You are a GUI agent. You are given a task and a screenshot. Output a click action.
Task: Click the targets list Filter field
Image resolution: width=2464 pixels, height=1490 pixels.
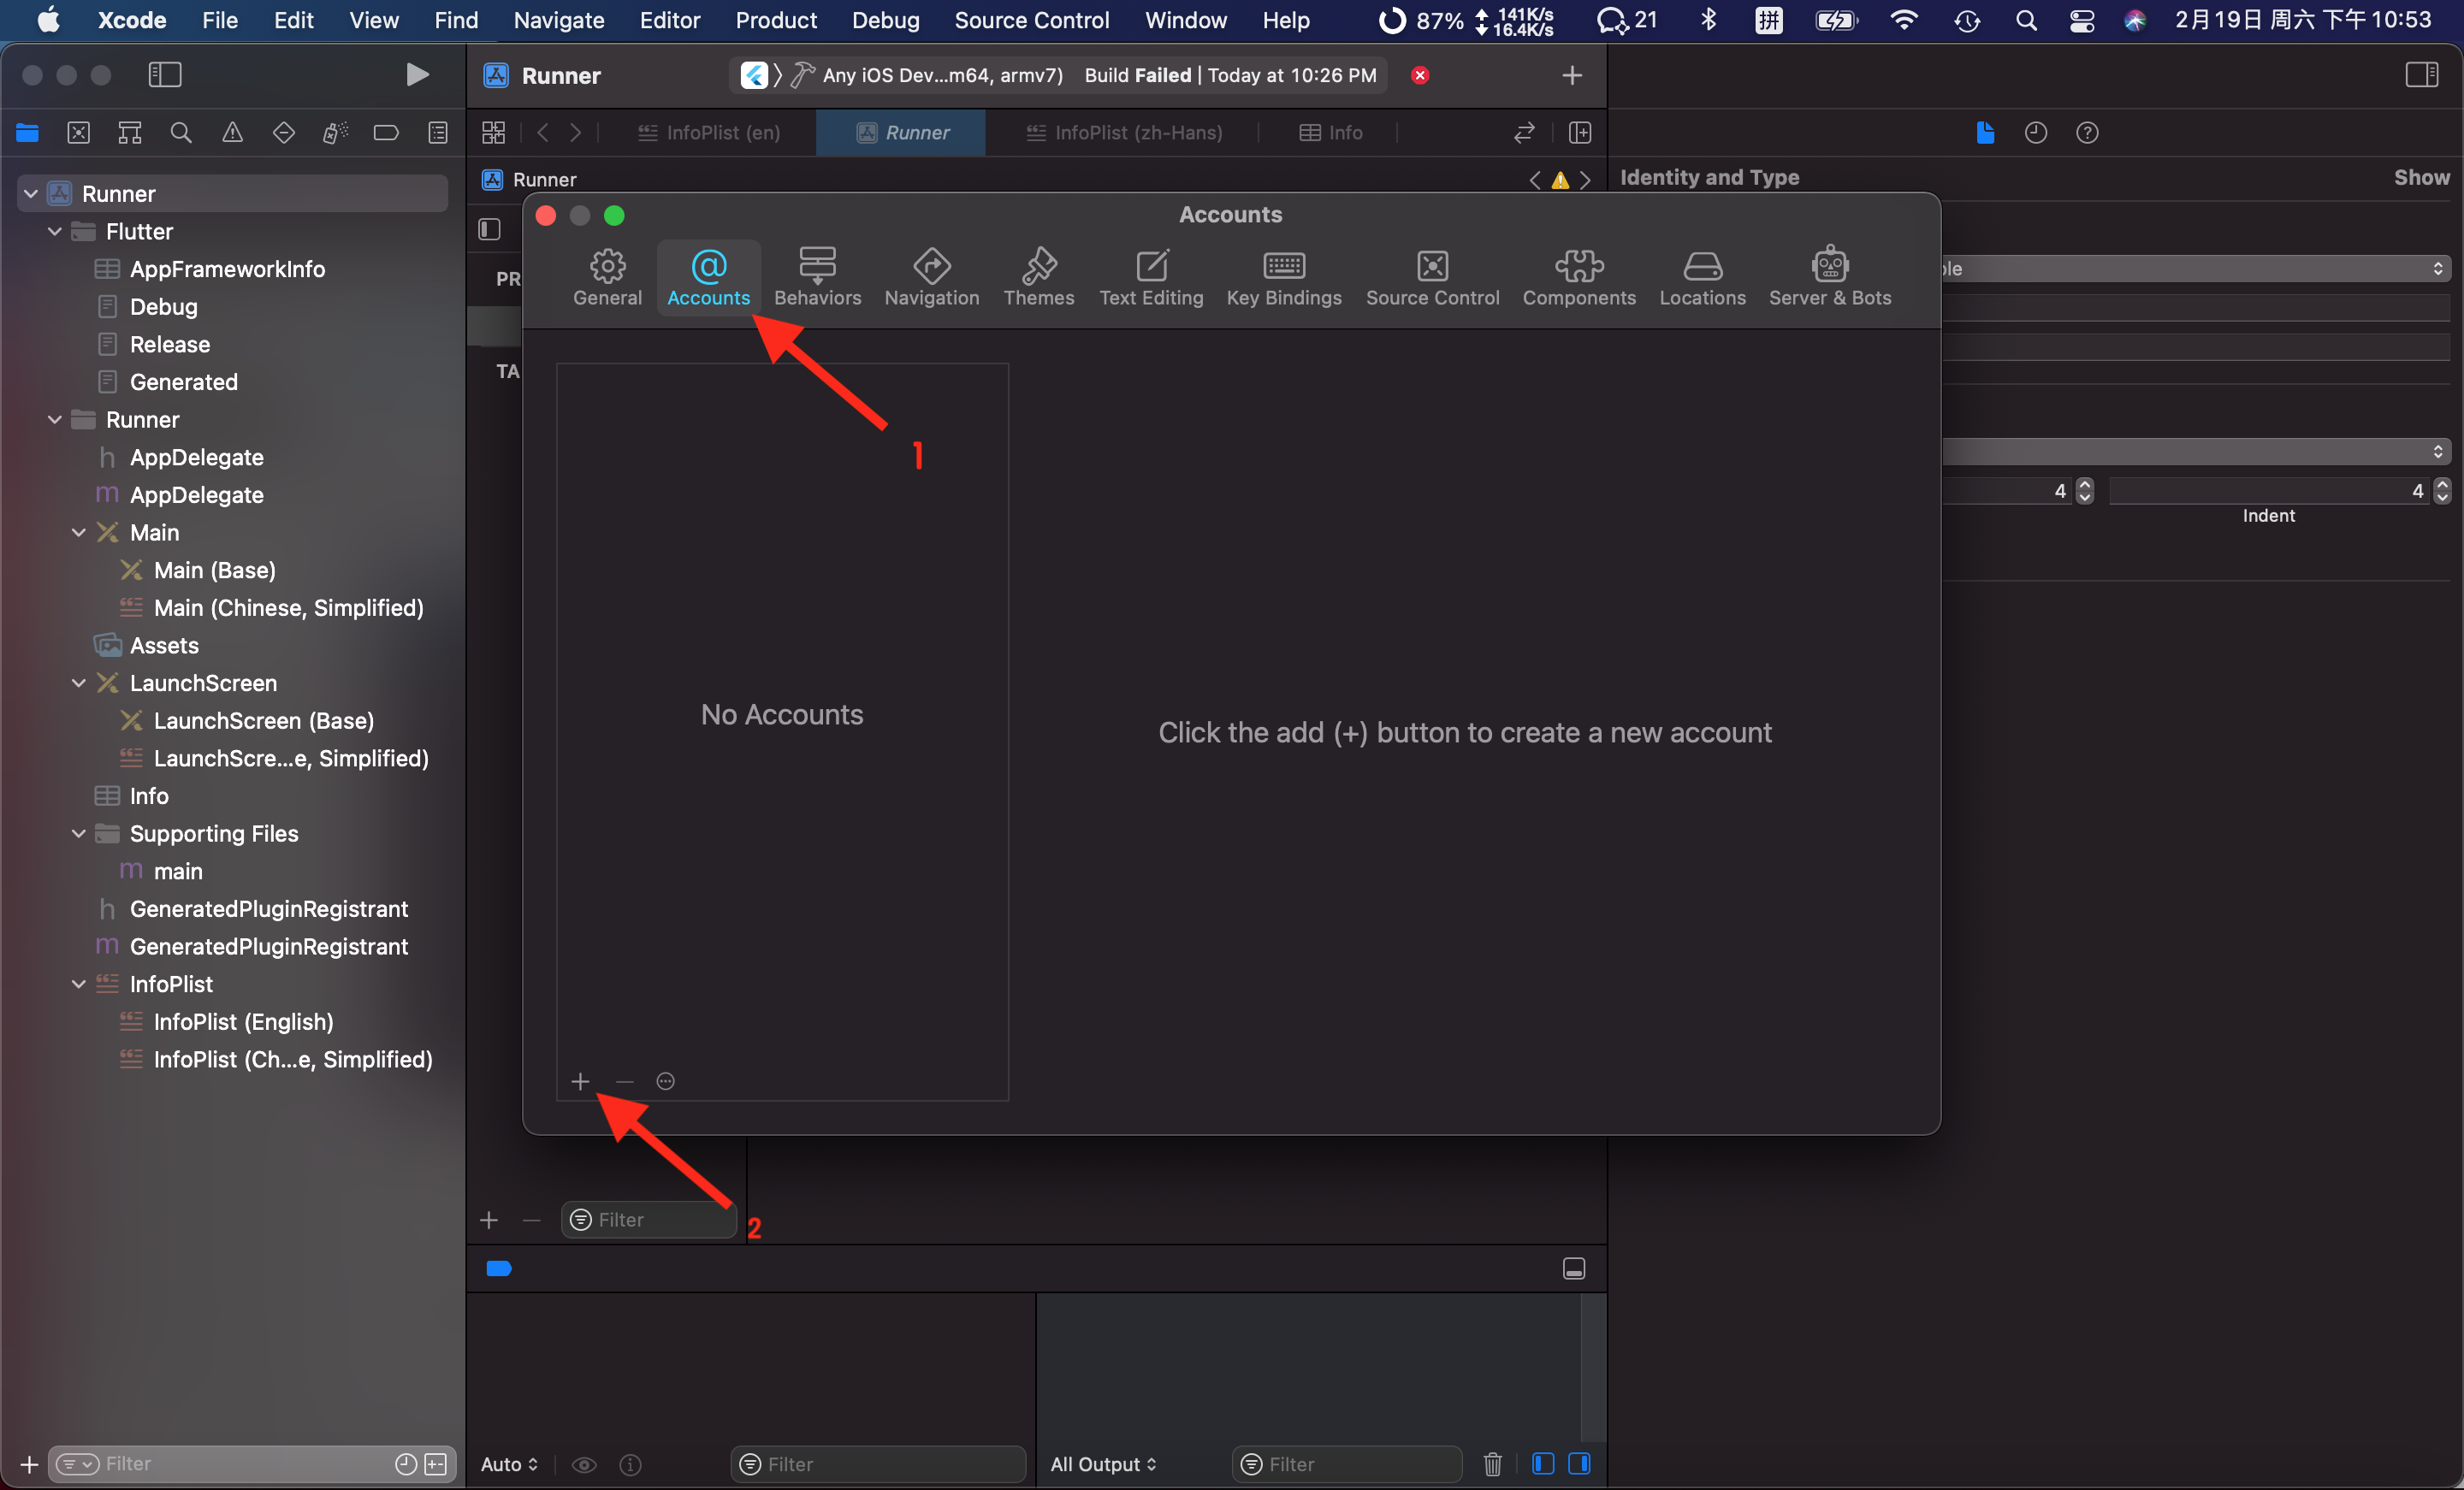point(649,1220)
